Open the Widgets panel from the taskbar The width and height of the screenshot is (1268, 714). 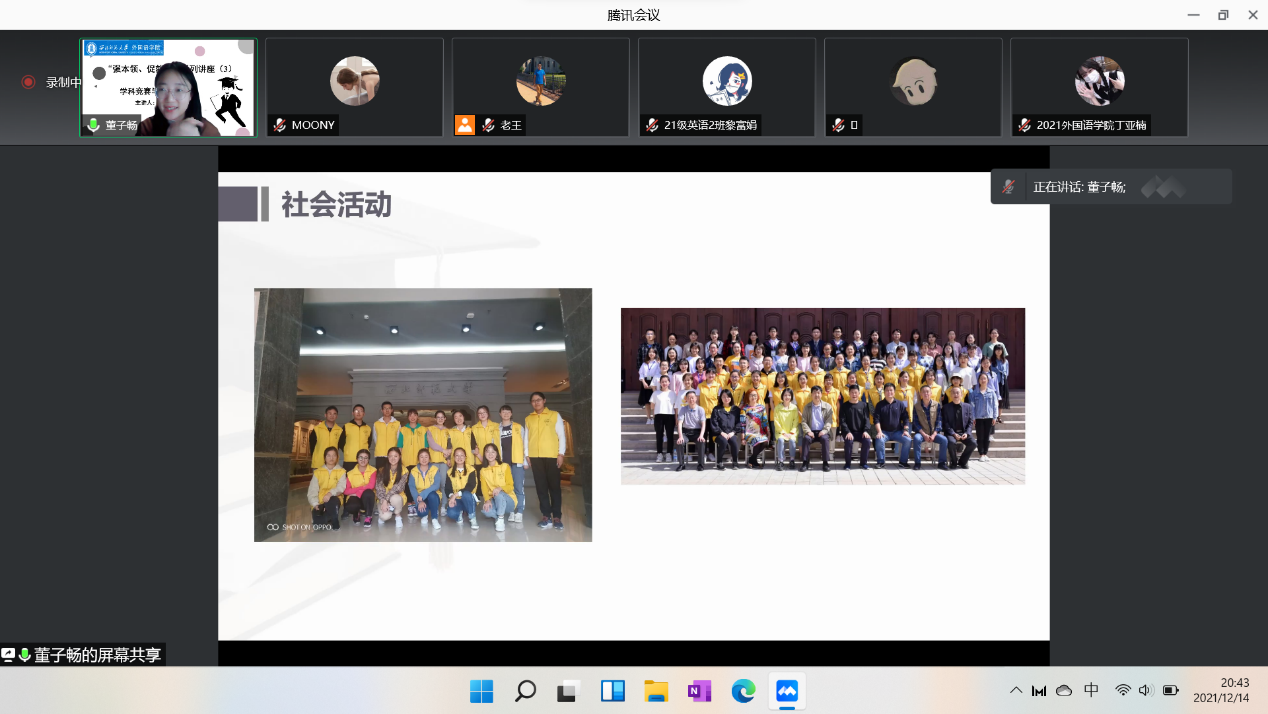click(x=612, y=691)
